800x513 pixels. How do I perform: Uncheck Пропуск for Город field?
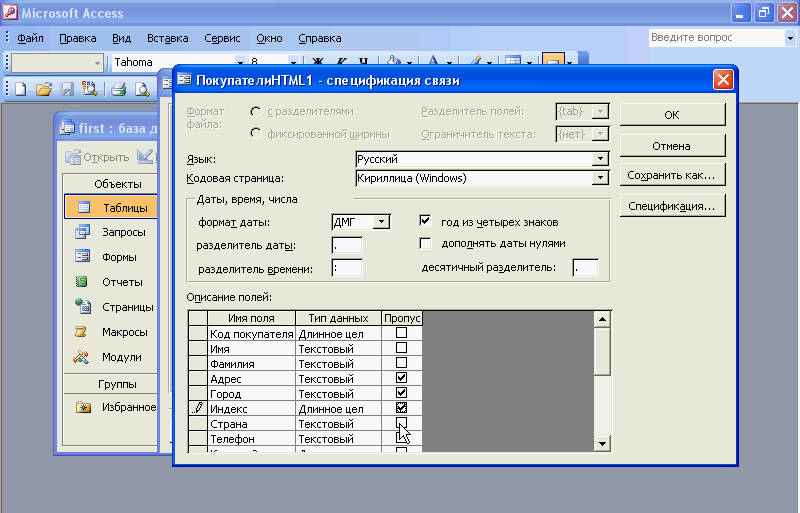(x=402, y=393)
